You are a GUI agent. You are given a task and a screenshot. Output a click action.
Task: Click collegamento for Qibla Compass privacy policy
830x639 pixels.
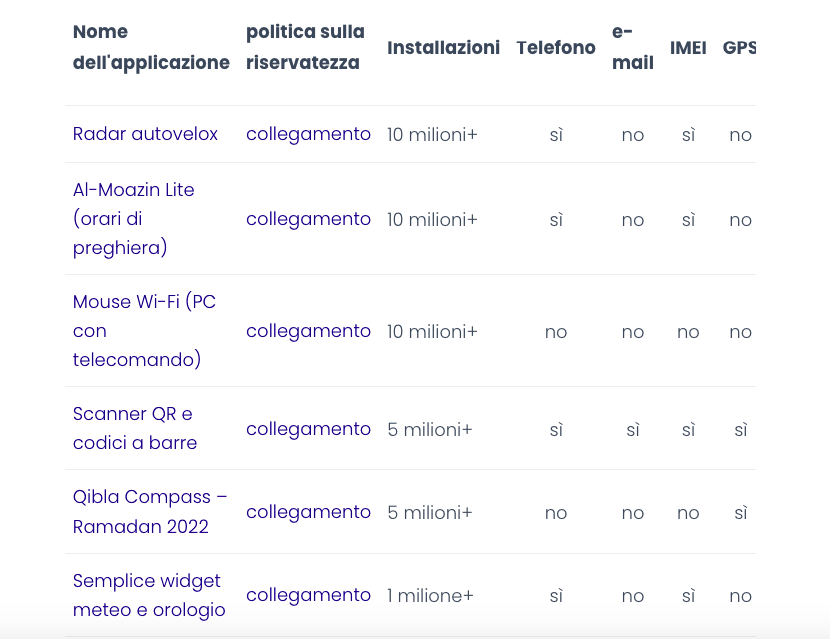pyautogui.click(x=308, y=512)
